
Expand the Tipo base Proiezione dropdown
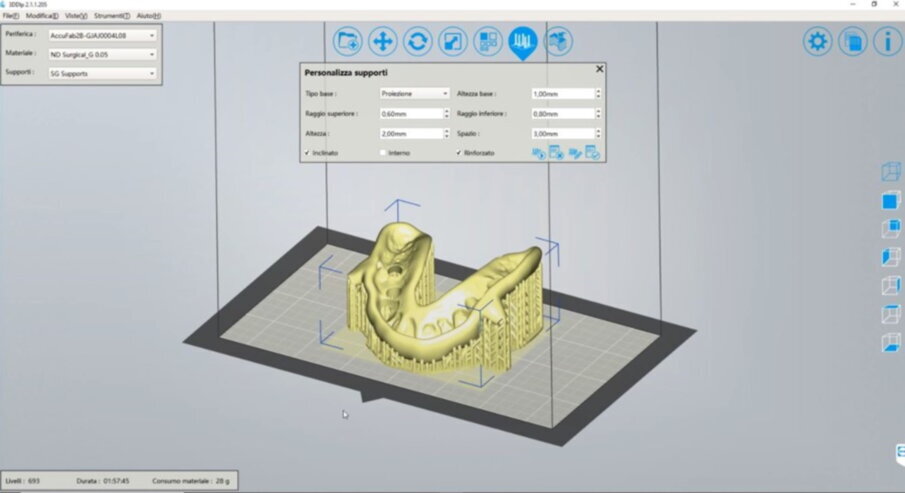click(414, 94)
